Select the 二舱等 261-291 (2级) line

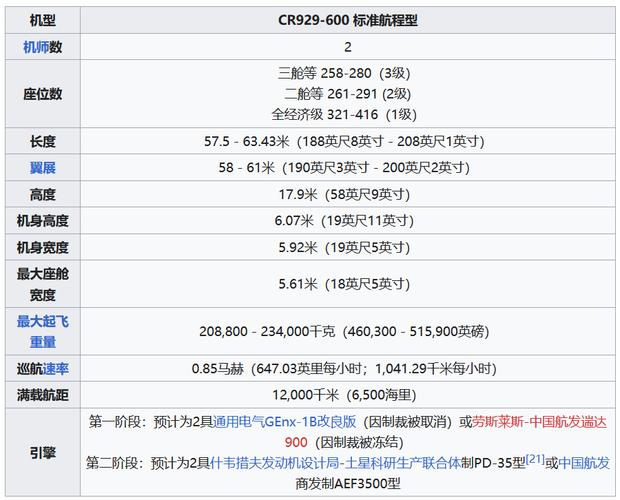pyautogui.click(x=348, y=94)
